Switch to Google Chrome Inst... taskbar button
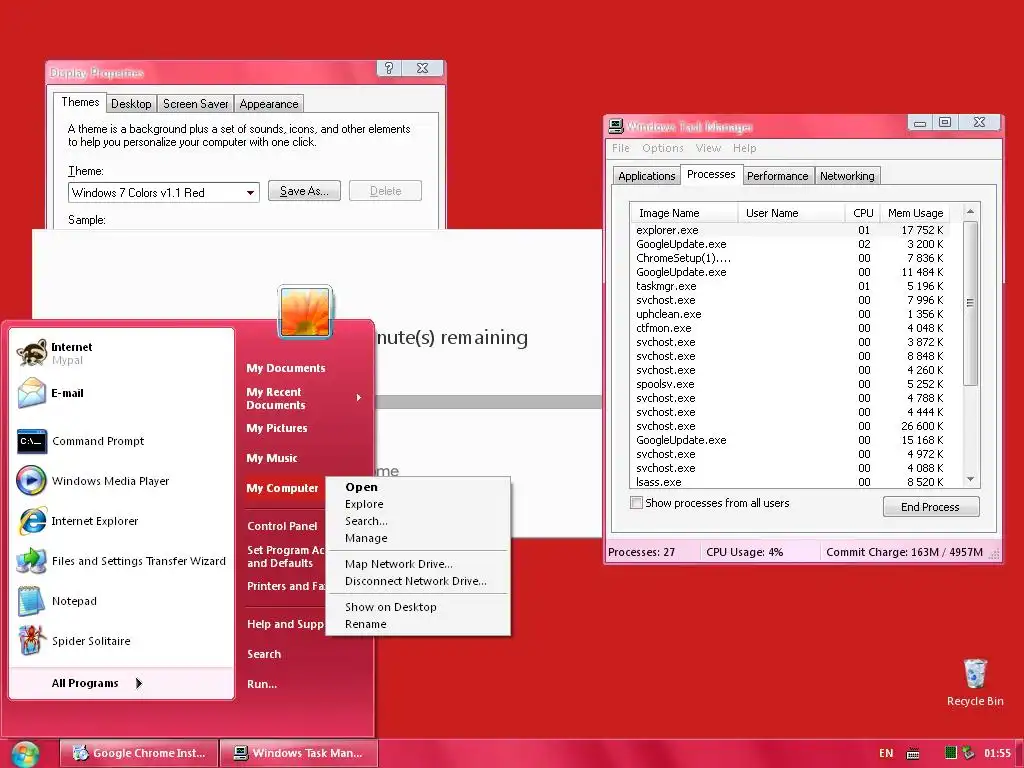 click(139, 753)
